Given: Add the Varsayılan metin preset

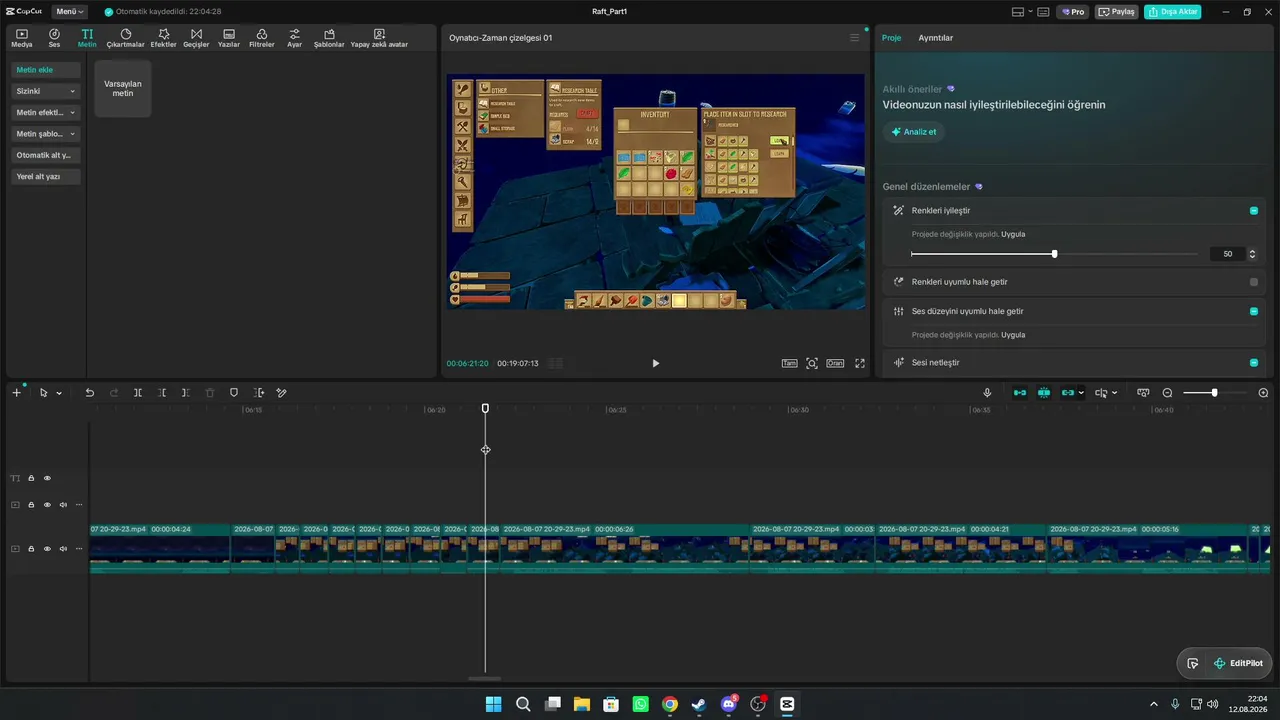Looking at the screenshot, I should pos(123,88).
